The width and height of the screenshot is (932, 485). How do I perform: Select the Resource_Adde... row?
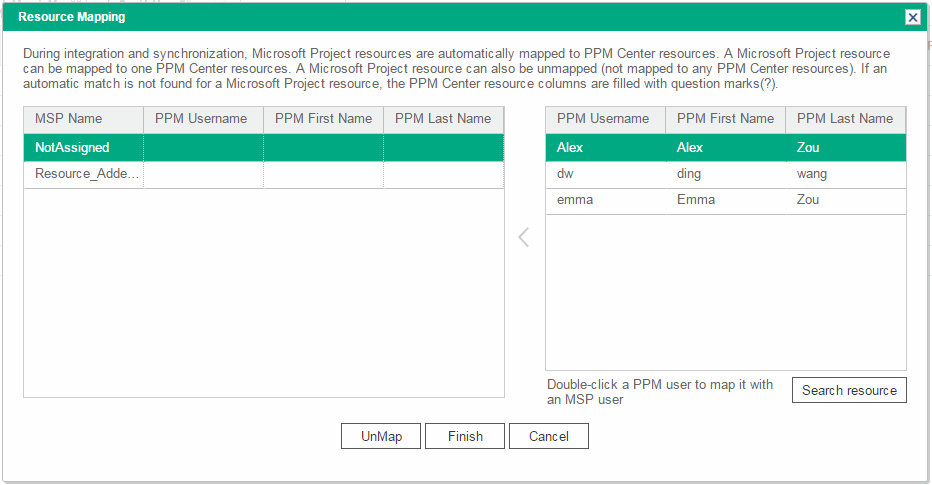click(82, 173)
